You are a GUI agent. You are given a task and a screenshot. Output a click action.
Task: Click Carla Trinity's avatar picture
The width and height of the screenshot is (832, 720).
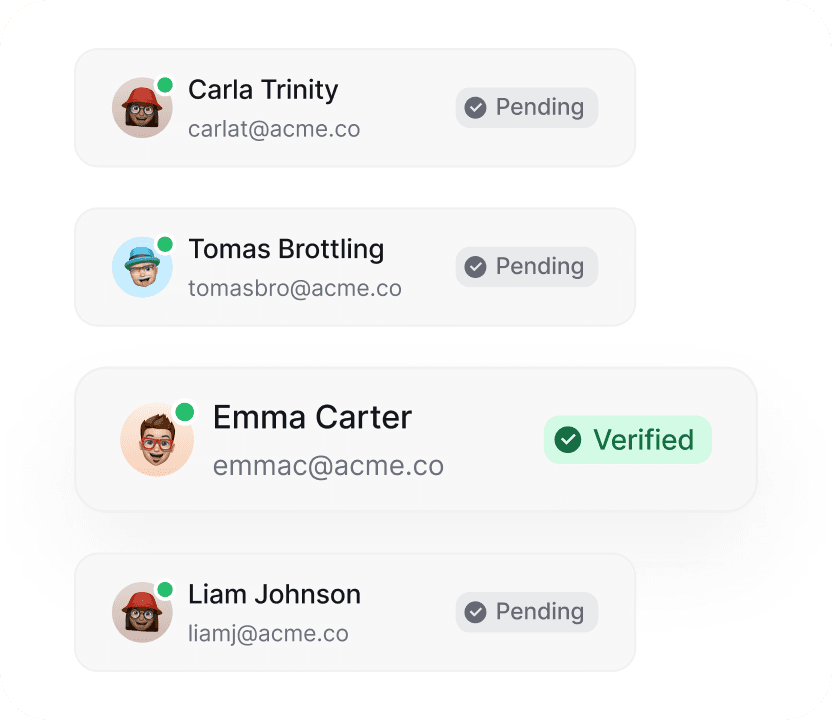pos(142,108)
